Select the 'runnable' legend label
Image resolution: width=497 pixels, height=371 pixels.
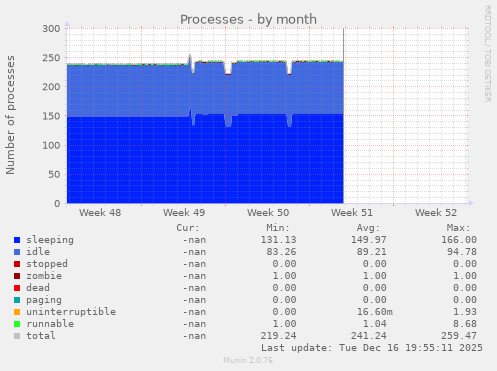coord(50,324)
